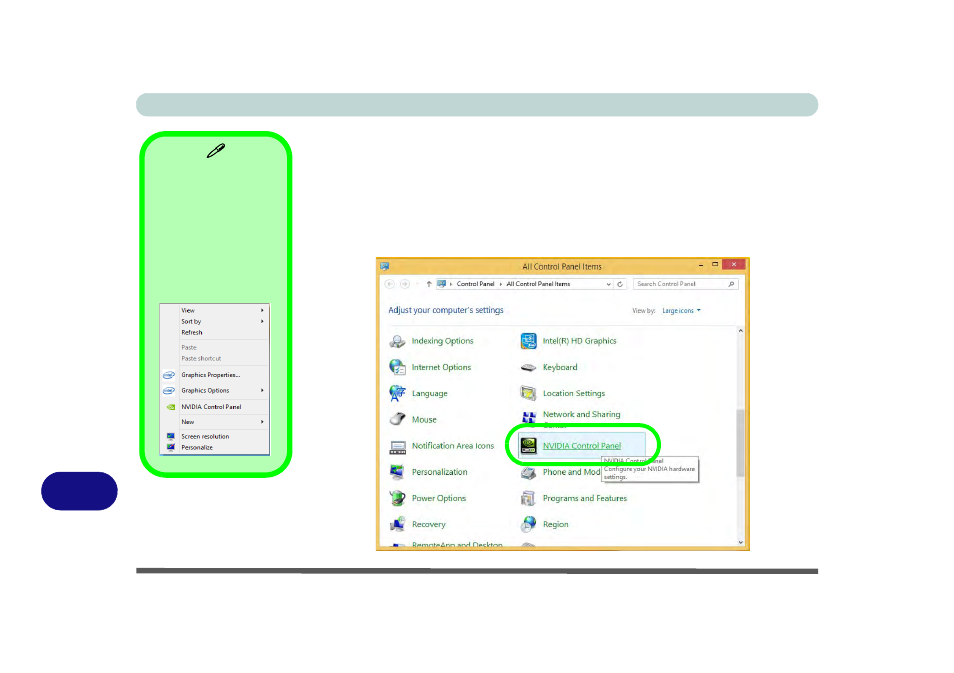Click the scrollbar up arrow
Viewport: 954px width, 673px height.
click(740, 331)
